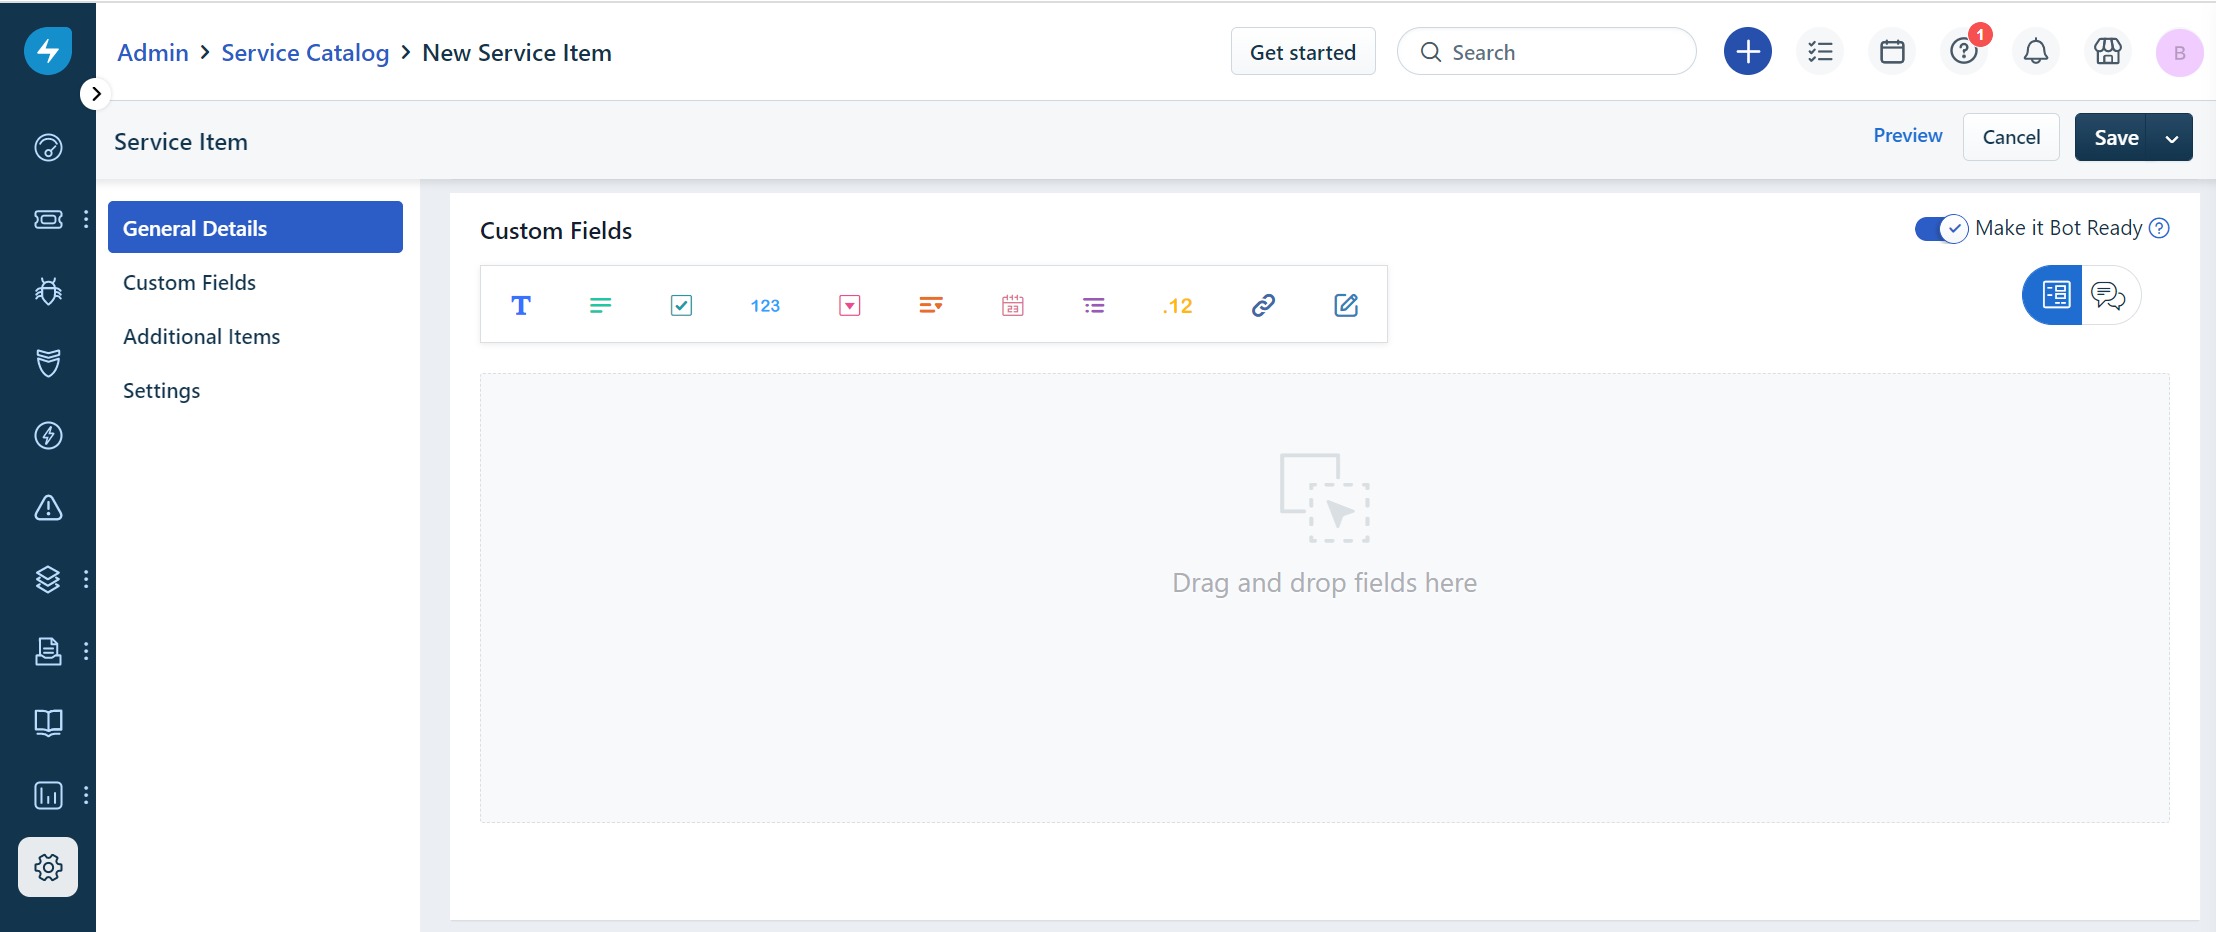Click the Preview link
Image resolution: width=2216 pixels, height=932 pixels.
pos(1908,136)
